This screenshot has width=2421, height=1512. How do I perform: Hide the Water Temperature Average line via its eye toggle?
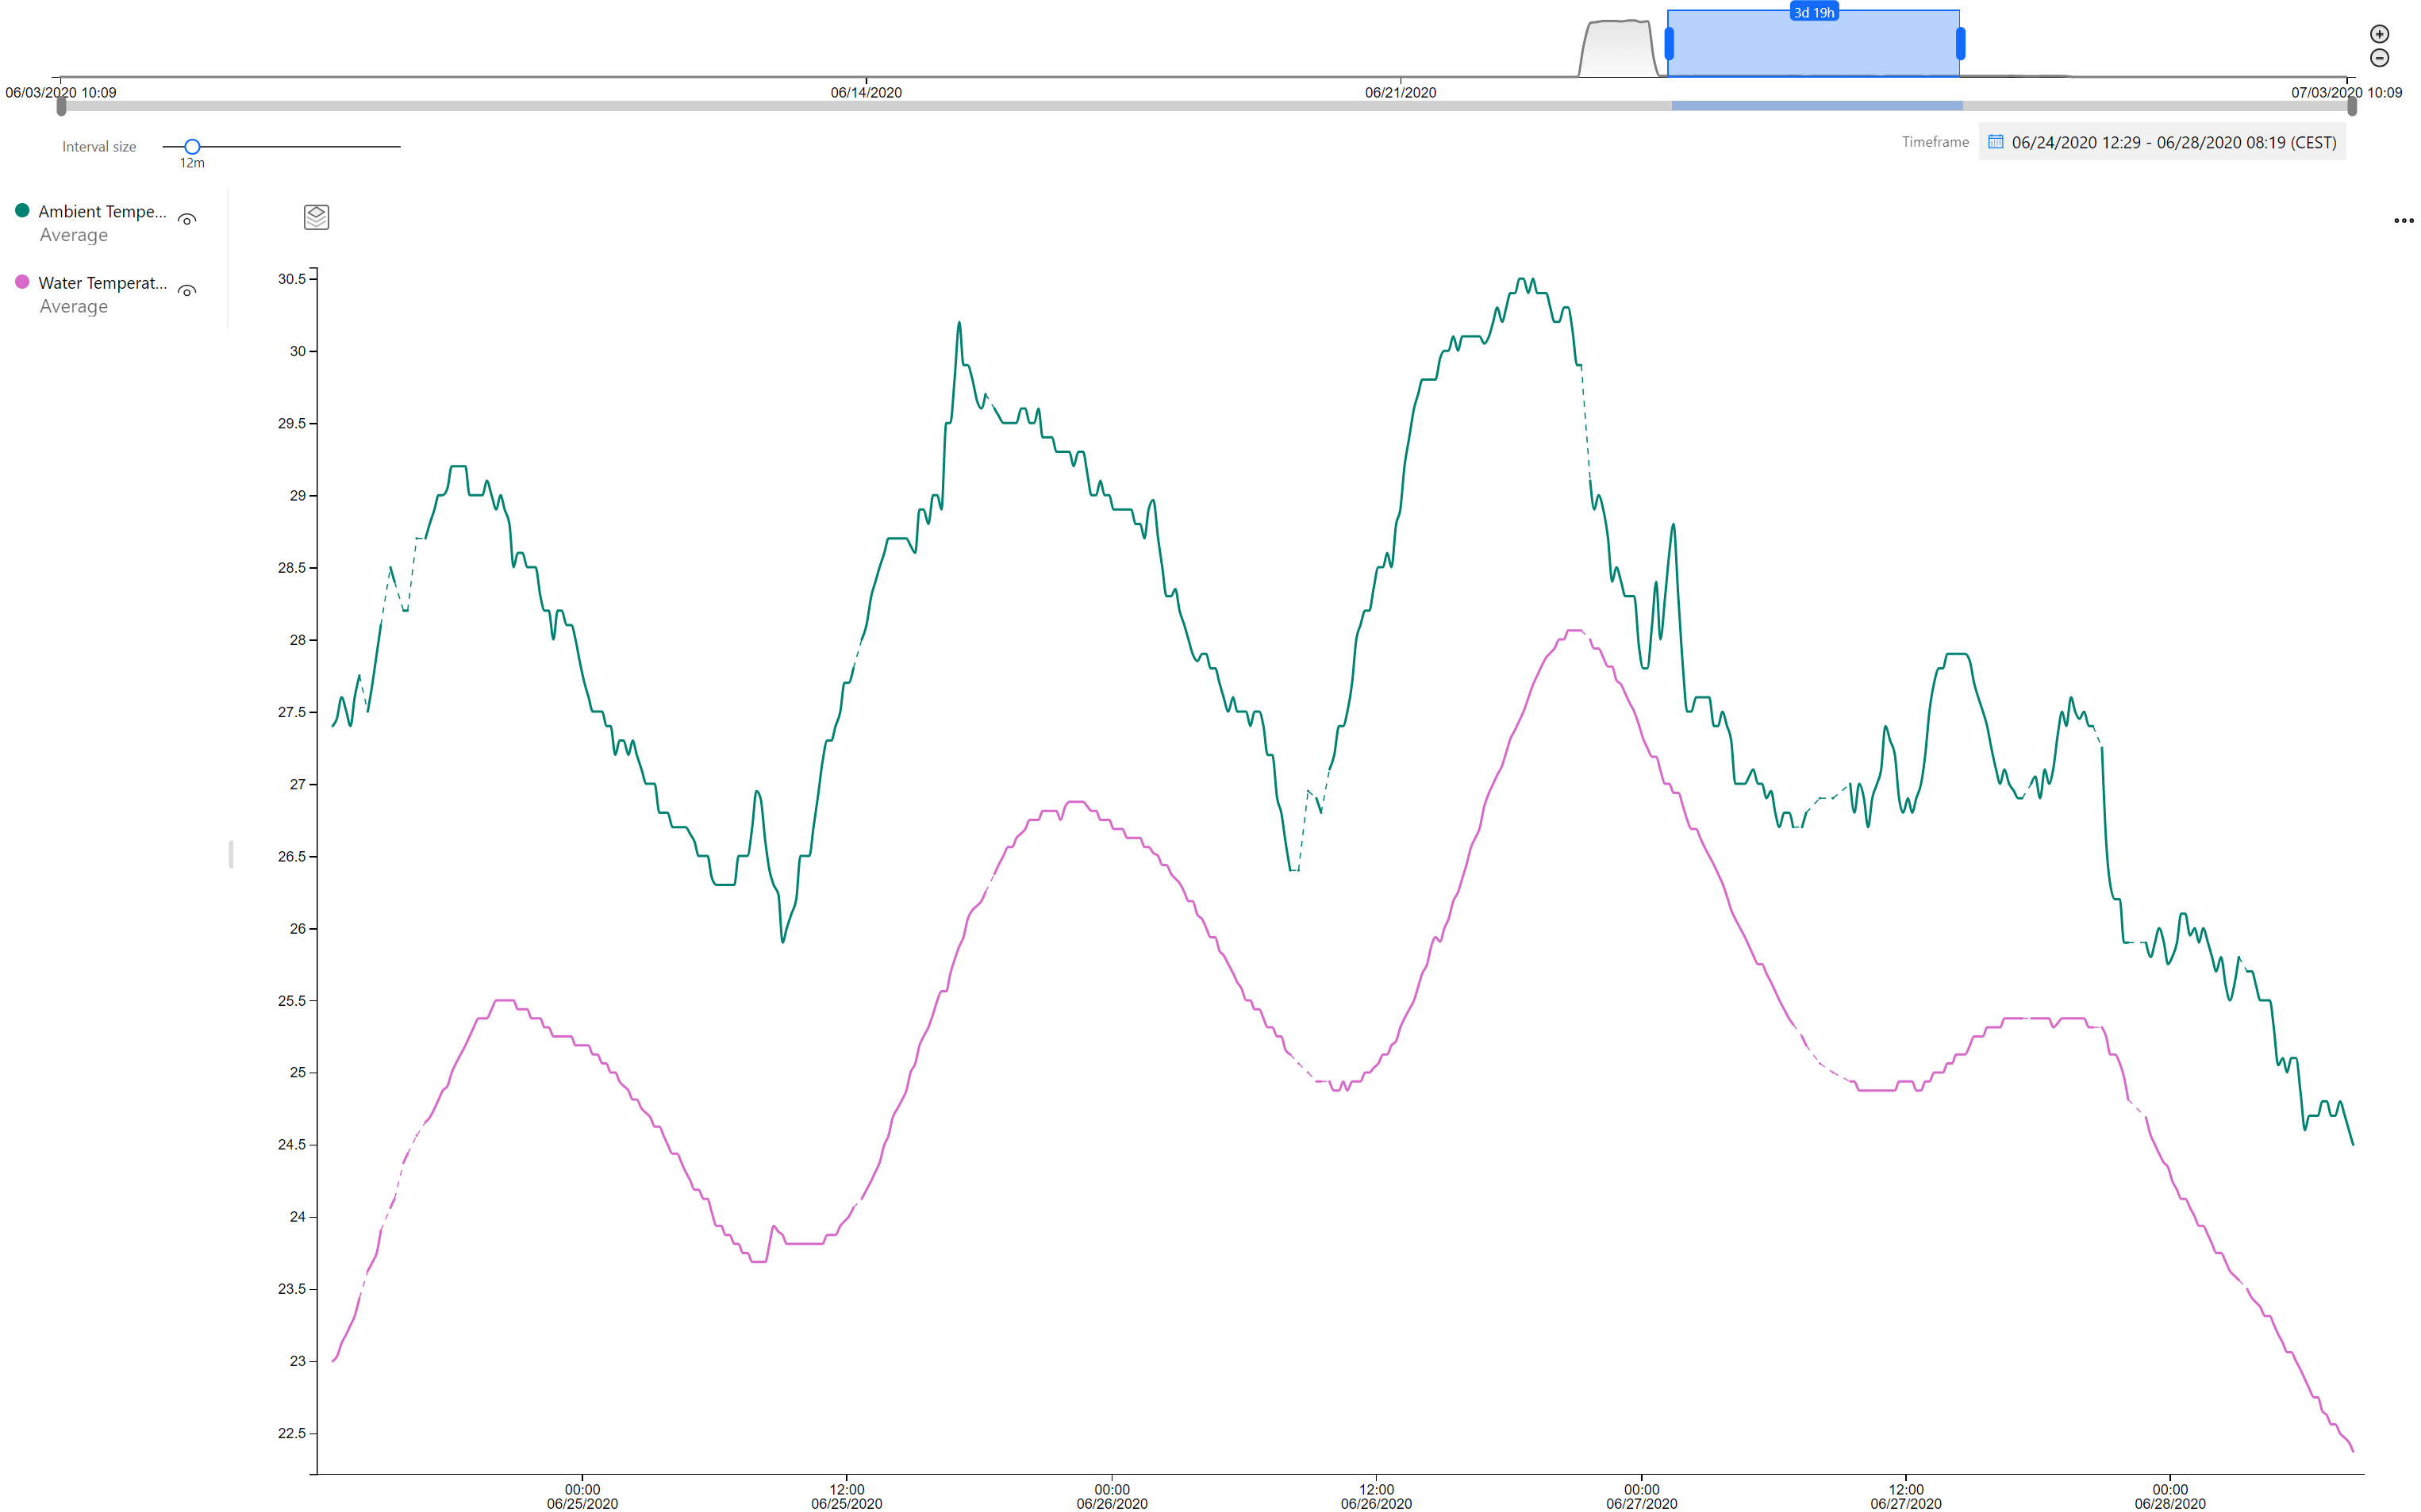(x=187, y=290)
